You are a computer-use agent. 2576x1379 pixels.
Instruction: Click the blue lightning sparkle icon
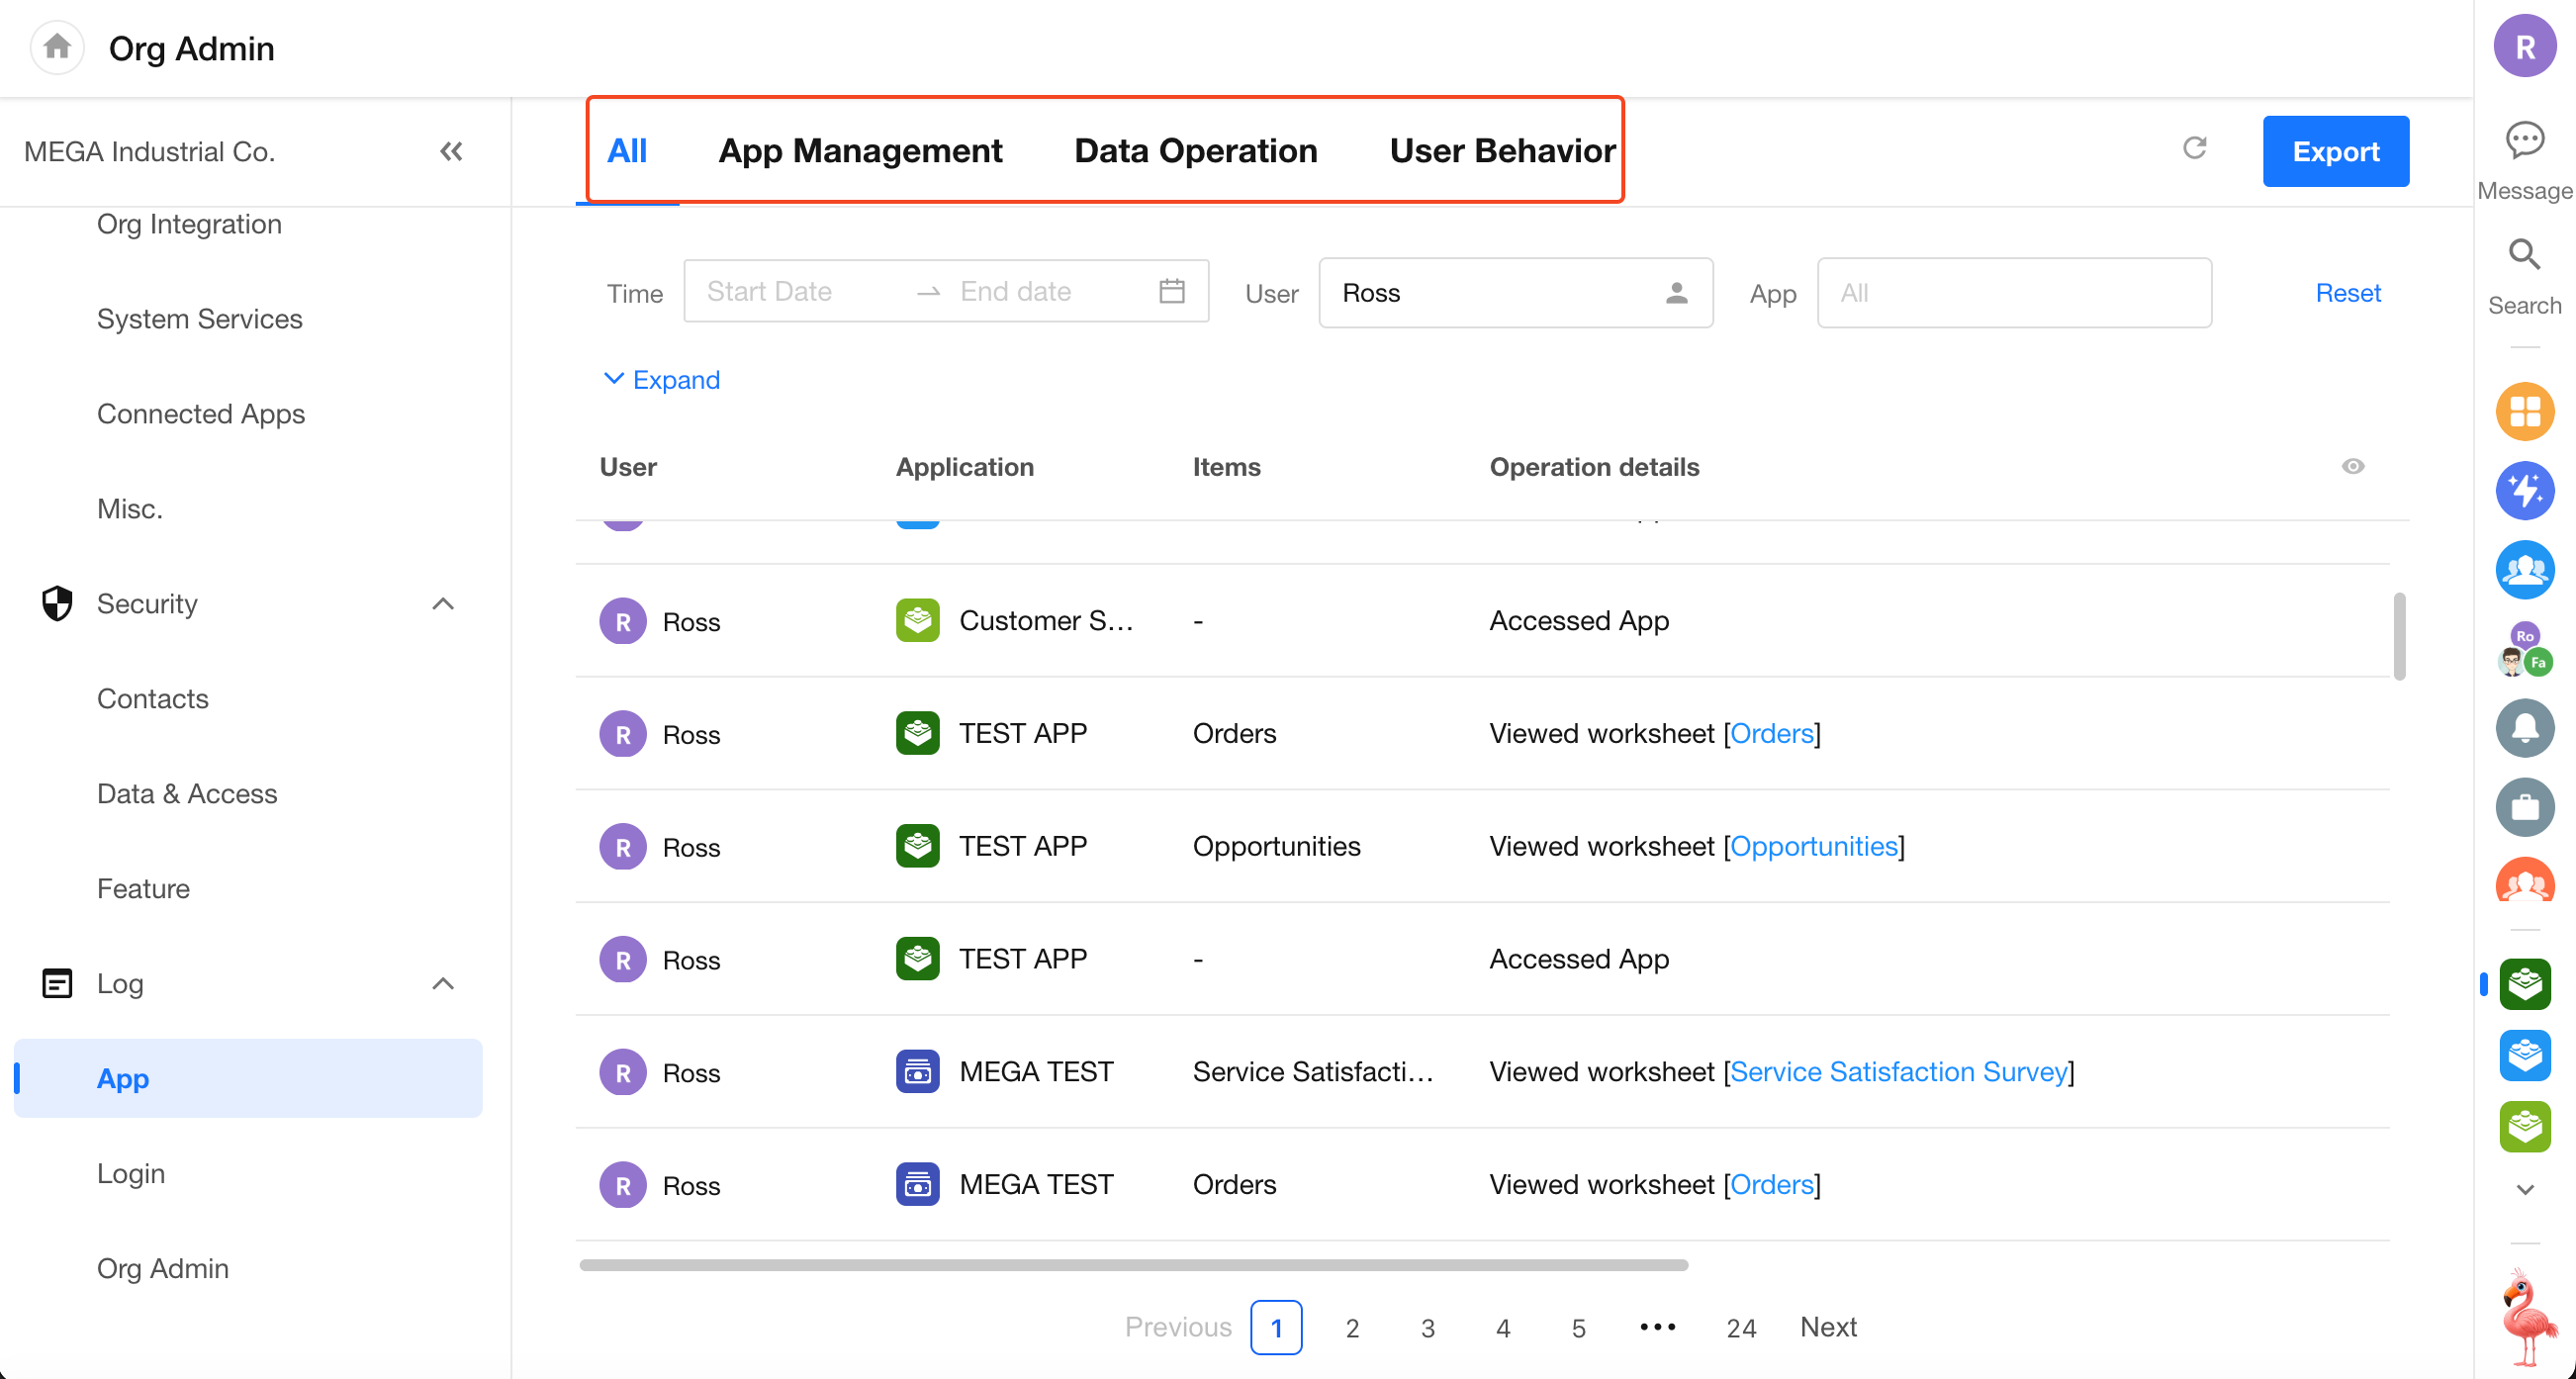tap(2524, 491)
